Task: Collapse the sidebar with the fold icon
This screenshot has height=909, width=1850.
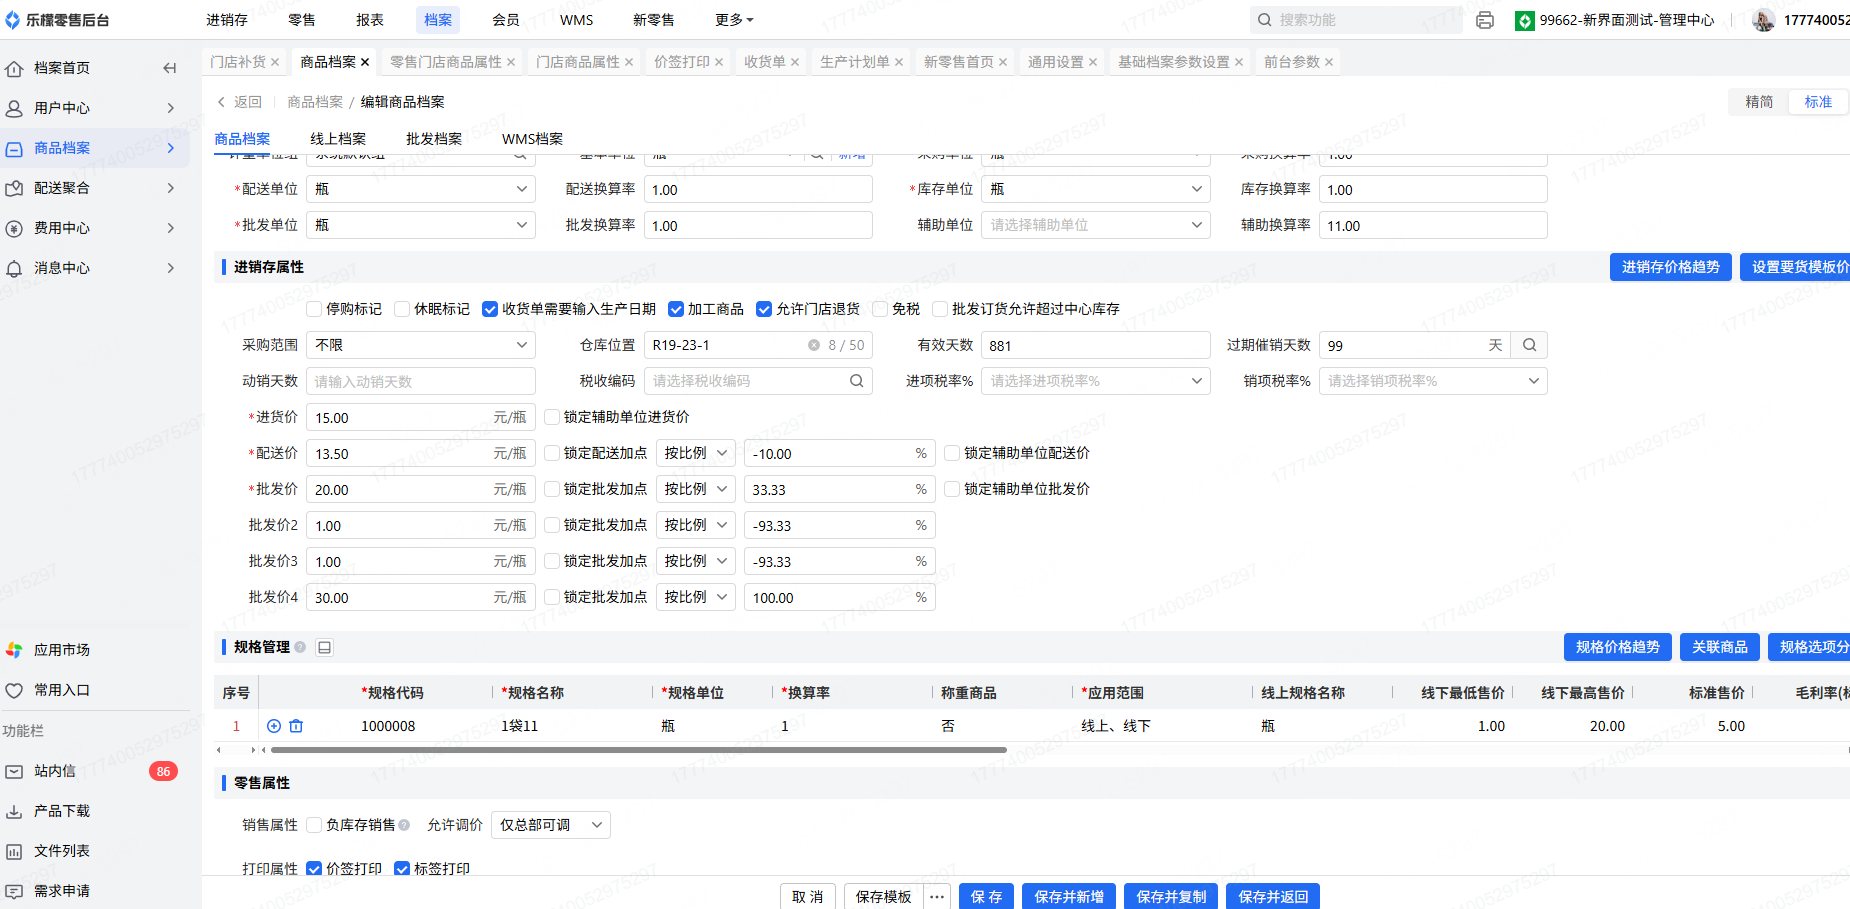Action: [x=170, y=68]
